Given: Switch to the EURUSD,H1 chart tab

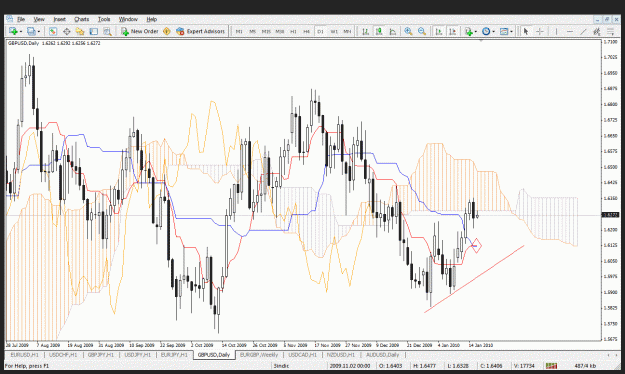Looking at the screenshot, I should coord(24,355).
